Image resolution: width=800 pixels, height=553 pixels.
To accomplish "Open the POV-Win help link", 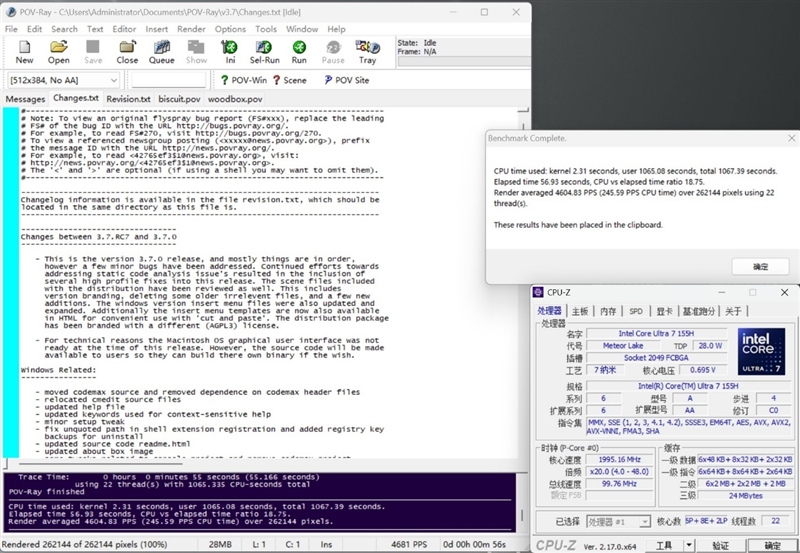I will coord(243,80).
